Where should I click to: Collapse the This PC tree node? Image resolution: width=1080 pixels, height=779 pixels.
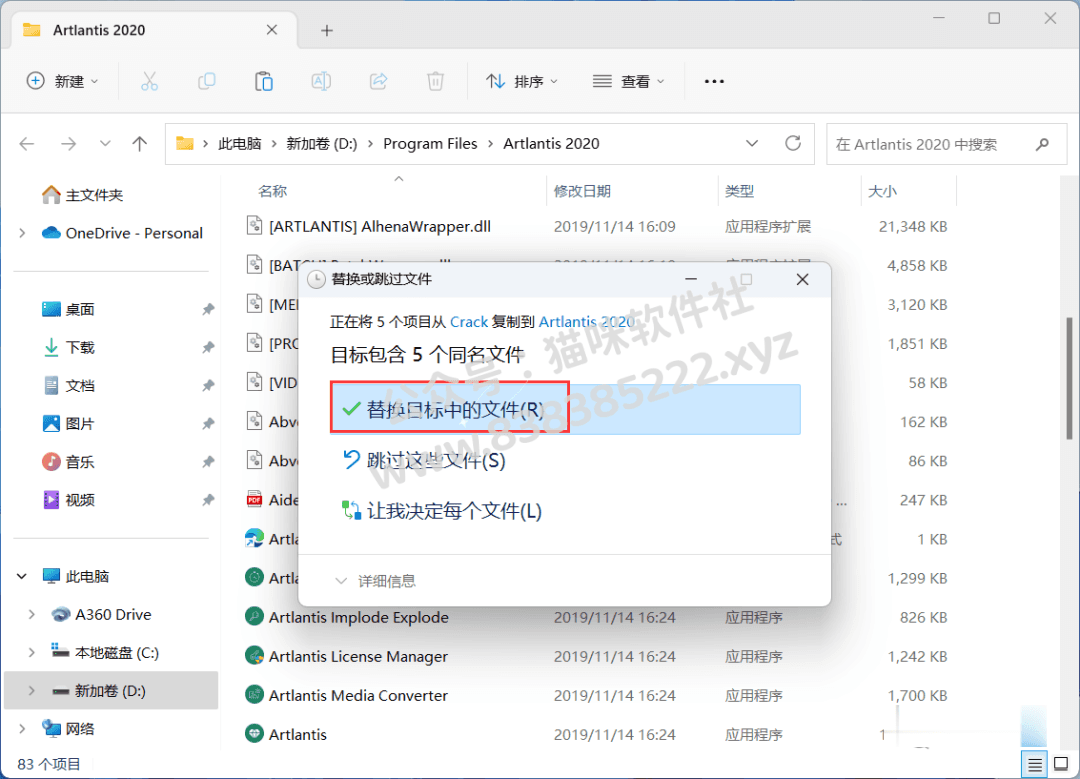click(22, 576)
